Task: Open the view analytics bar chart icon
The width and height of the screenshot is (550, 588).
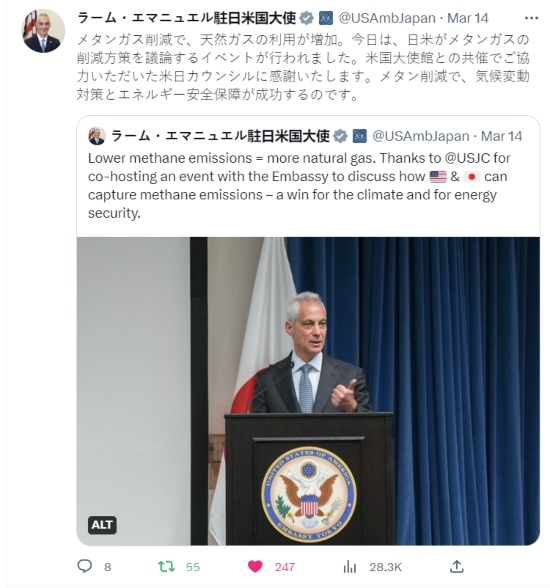Action: click(x=349, y=567)
